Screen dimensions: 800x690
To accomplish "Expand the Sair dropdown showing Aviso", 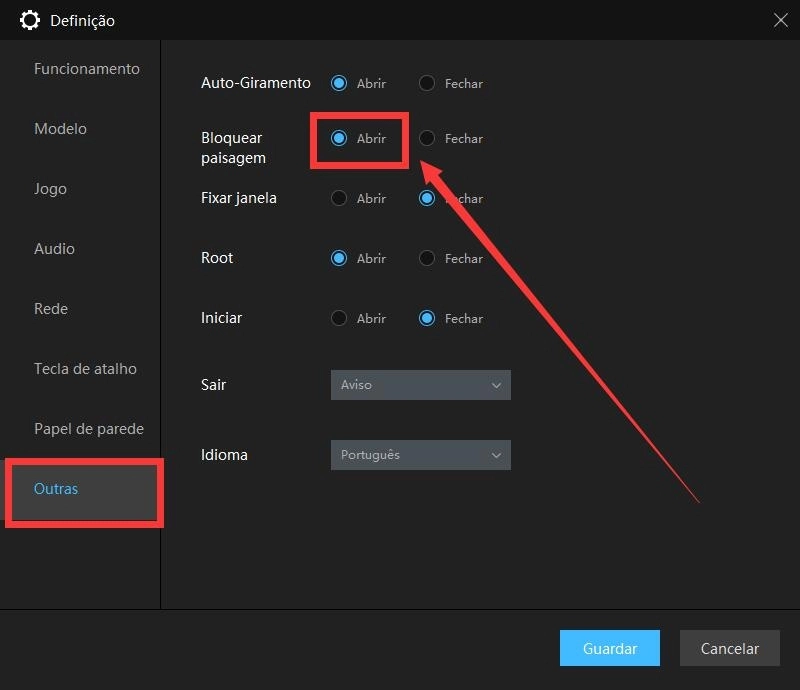I will (420, 385).
